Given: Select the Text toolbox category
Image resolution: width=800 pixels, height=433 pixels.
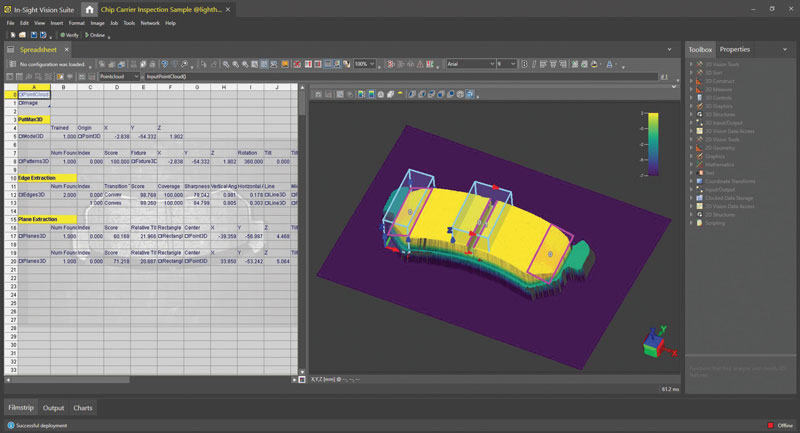Looking at the screenshot, I should click(x=710, y=173).
